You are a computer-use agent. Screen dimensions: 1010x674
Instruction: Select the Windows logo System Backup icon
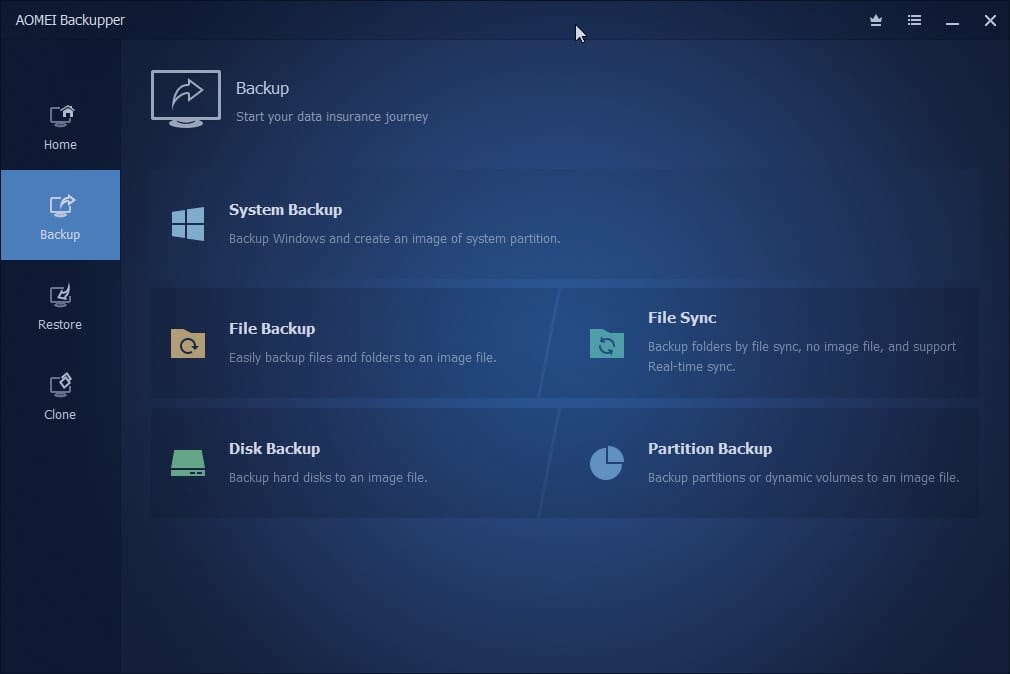[x=187, y=223]
